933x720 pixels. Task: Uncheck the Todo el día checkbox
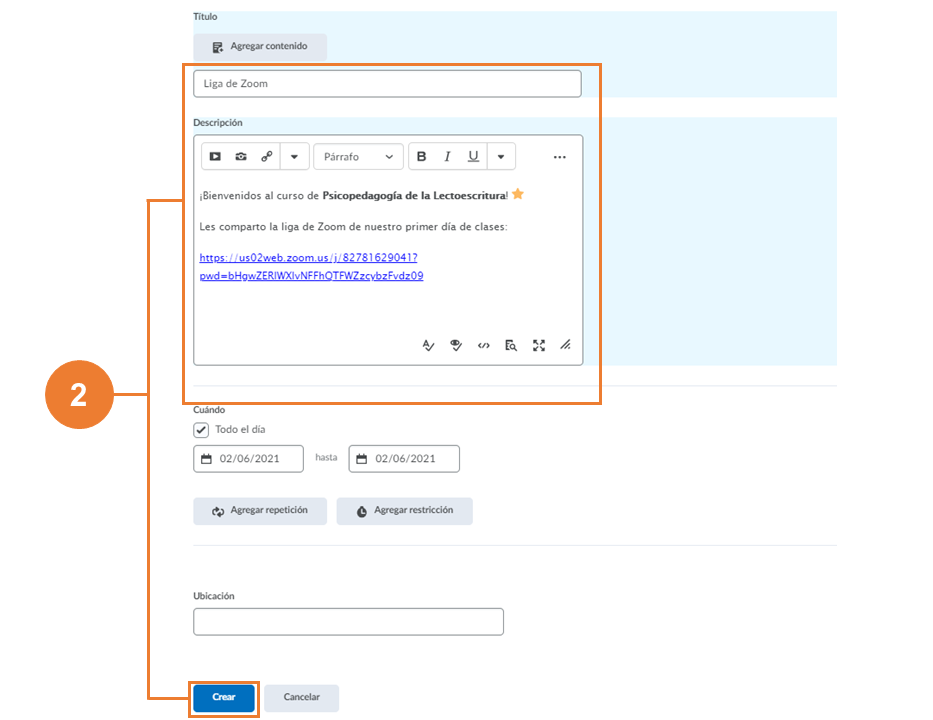(x=201, y=430)
